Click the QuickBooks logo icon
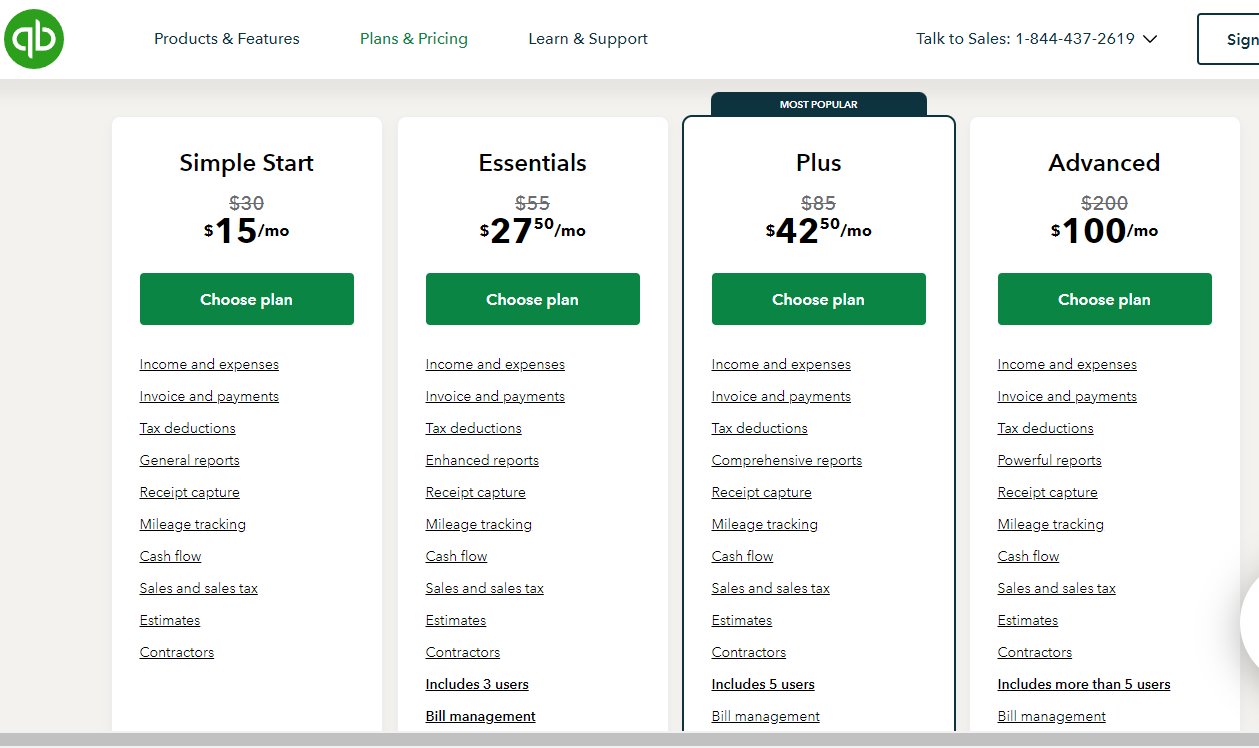The width and height of the screenshot is (1259, 748). (34, 39)
